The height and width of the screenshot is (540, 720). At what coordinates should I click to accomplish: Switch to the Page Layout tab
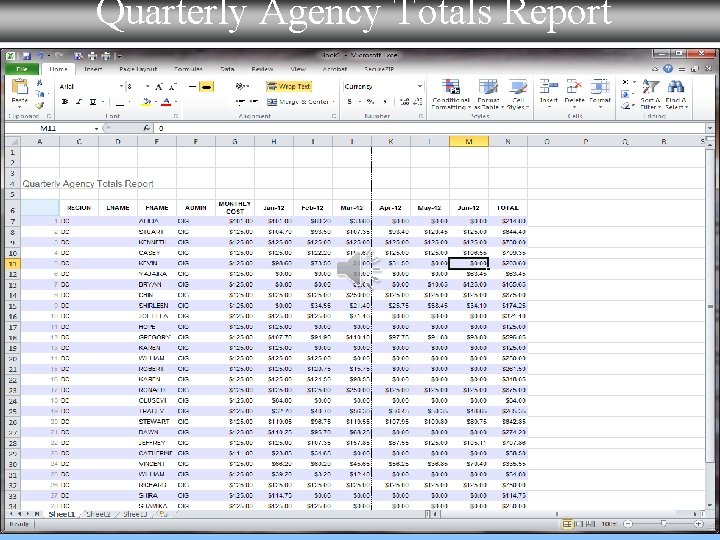(138, 69)
